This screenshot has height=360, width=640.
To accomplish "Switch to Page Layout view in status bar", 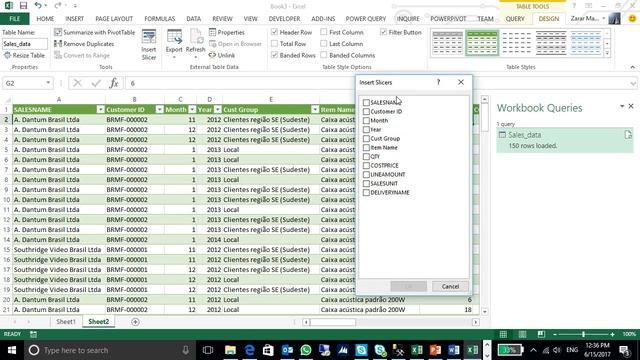I will 522,334.
